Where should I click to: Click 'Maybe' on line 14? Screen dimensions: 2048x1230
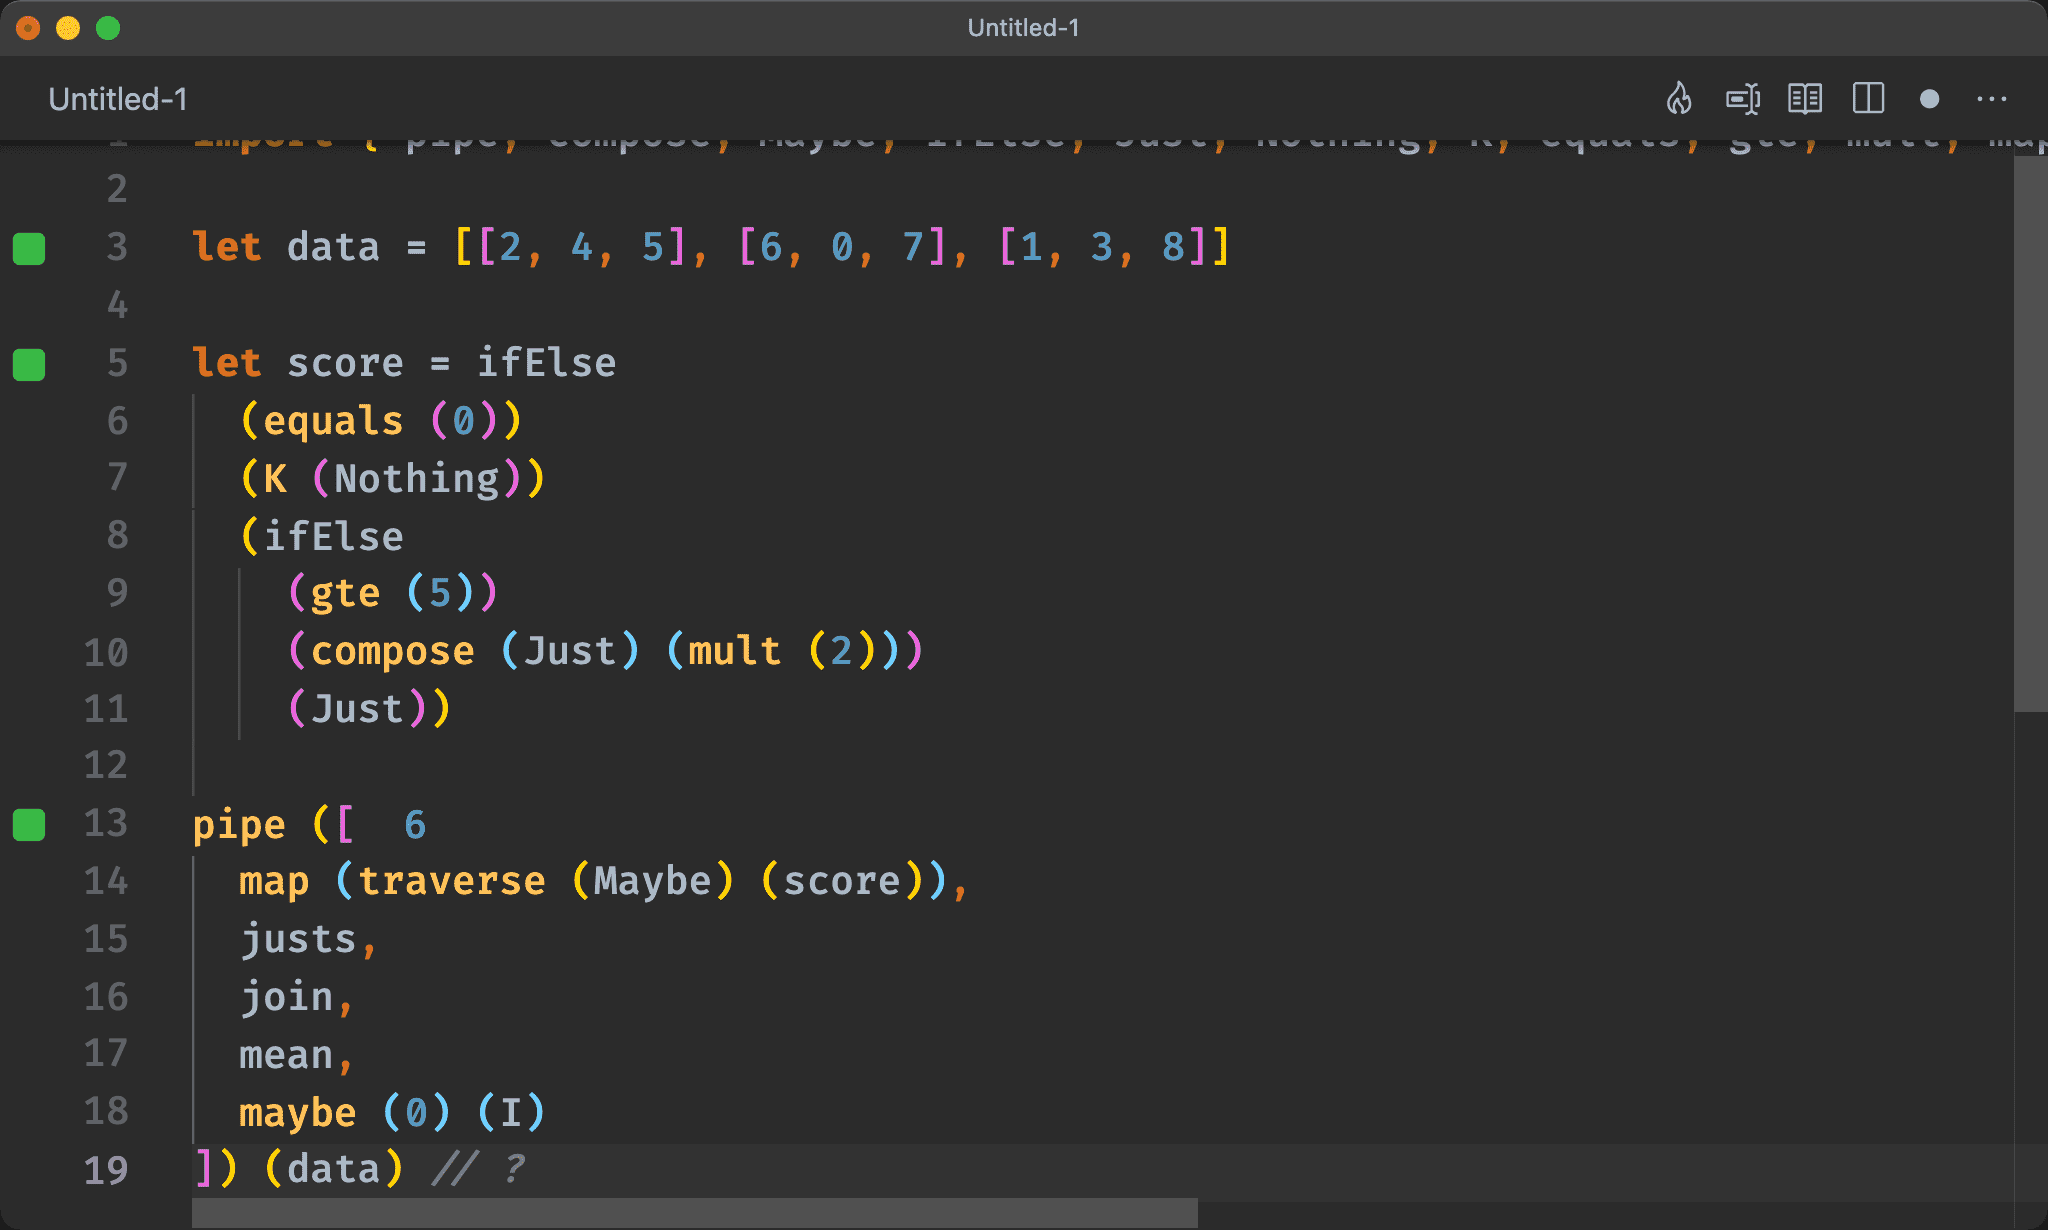(652, 881)
